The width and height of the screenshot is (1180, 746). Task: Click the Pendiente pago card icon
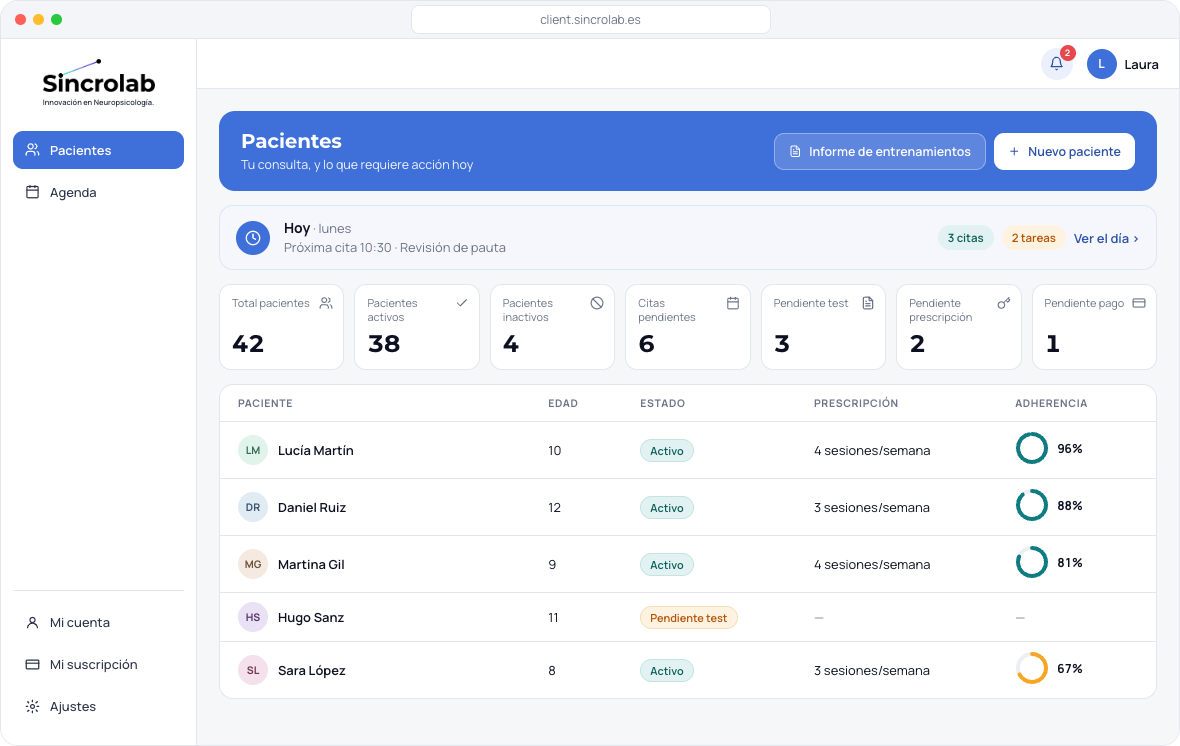[x=1139, y=303]
